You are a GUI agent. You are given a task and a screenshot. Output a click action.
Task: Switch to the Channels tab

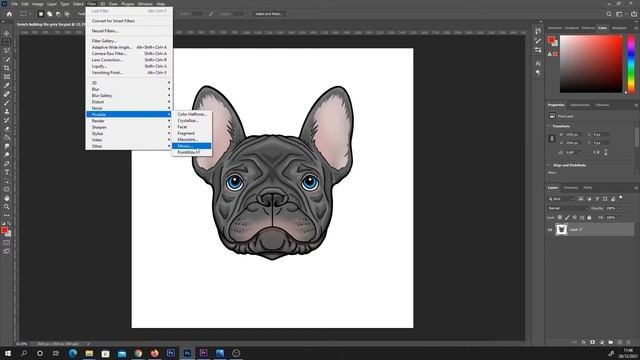(571, 188)
